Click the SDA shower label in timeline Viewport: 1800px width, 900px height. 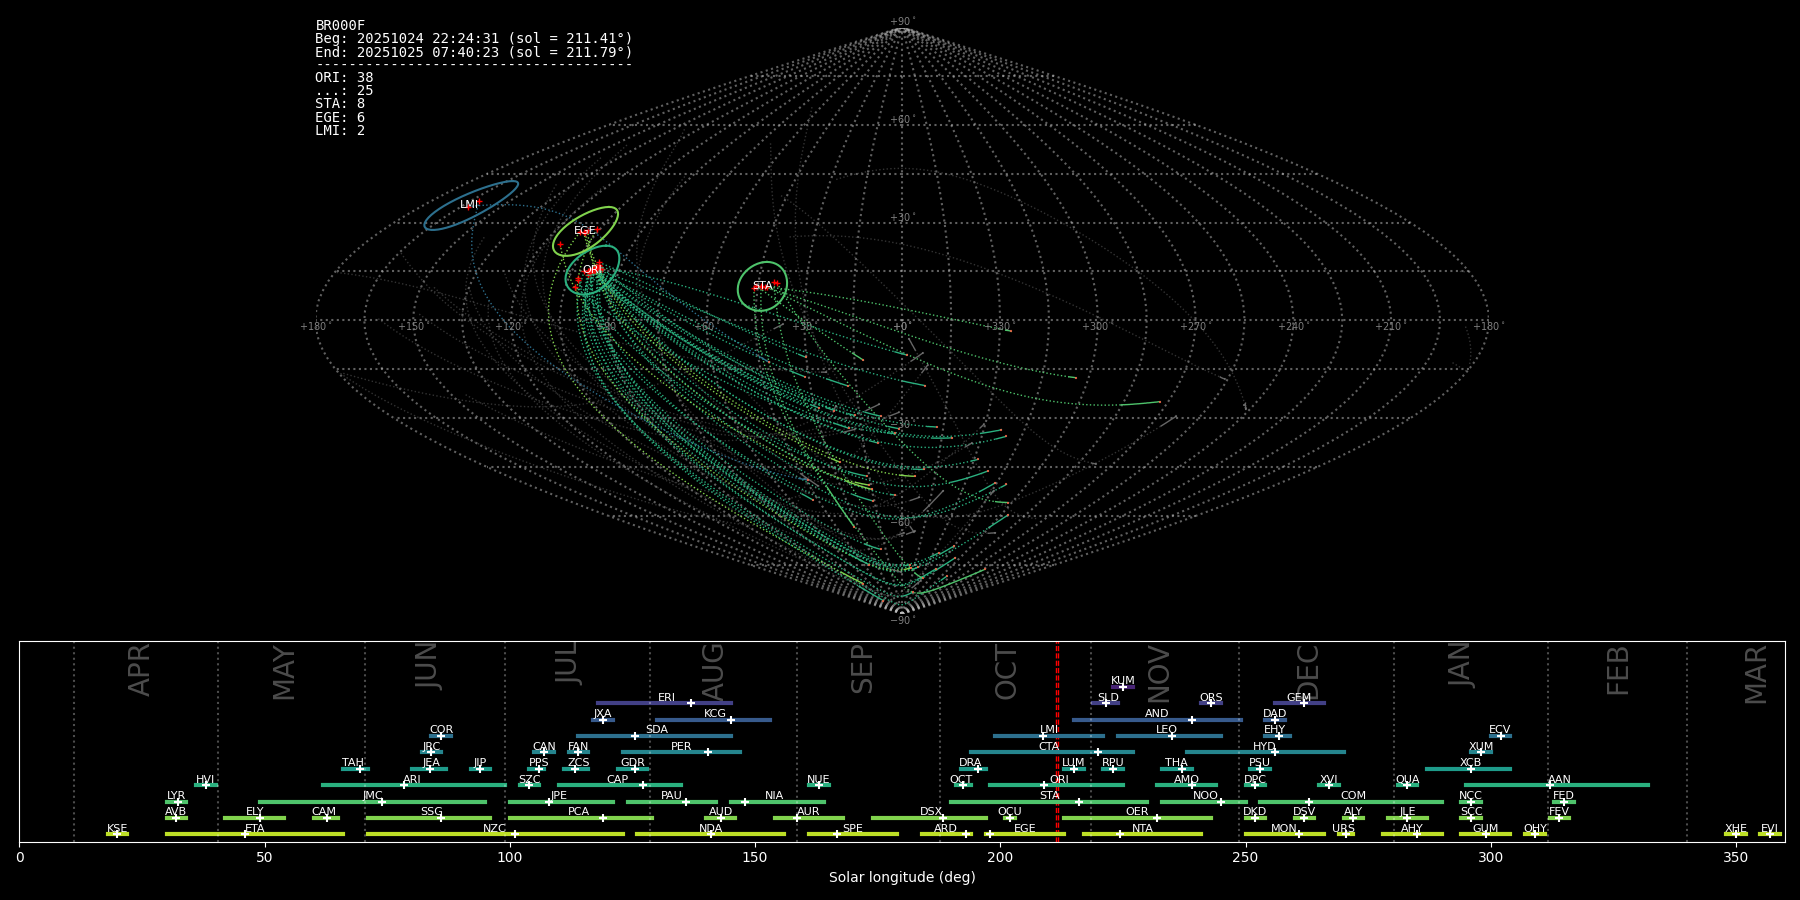tap(657, 730)
